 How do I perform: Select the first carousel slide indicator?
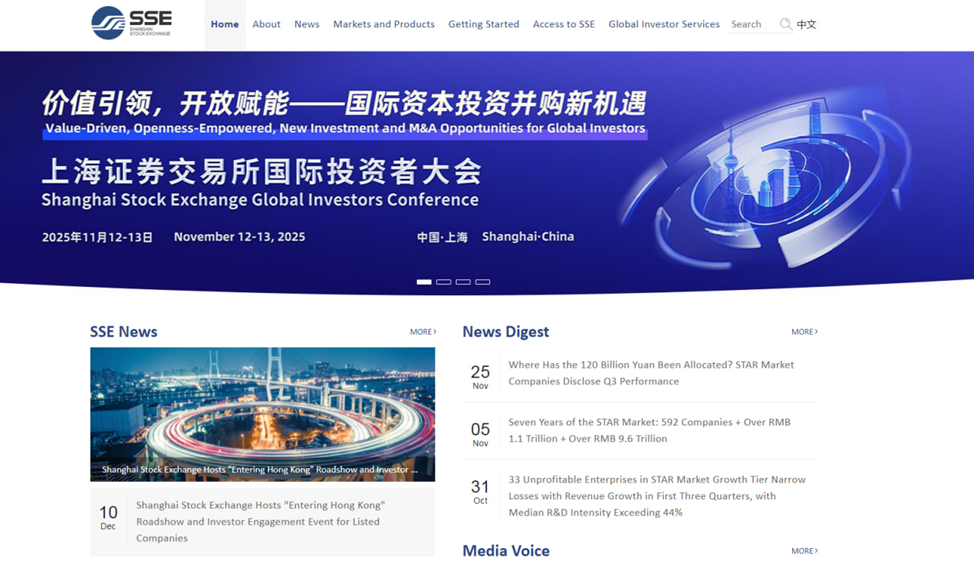click(x=424, y=282)
